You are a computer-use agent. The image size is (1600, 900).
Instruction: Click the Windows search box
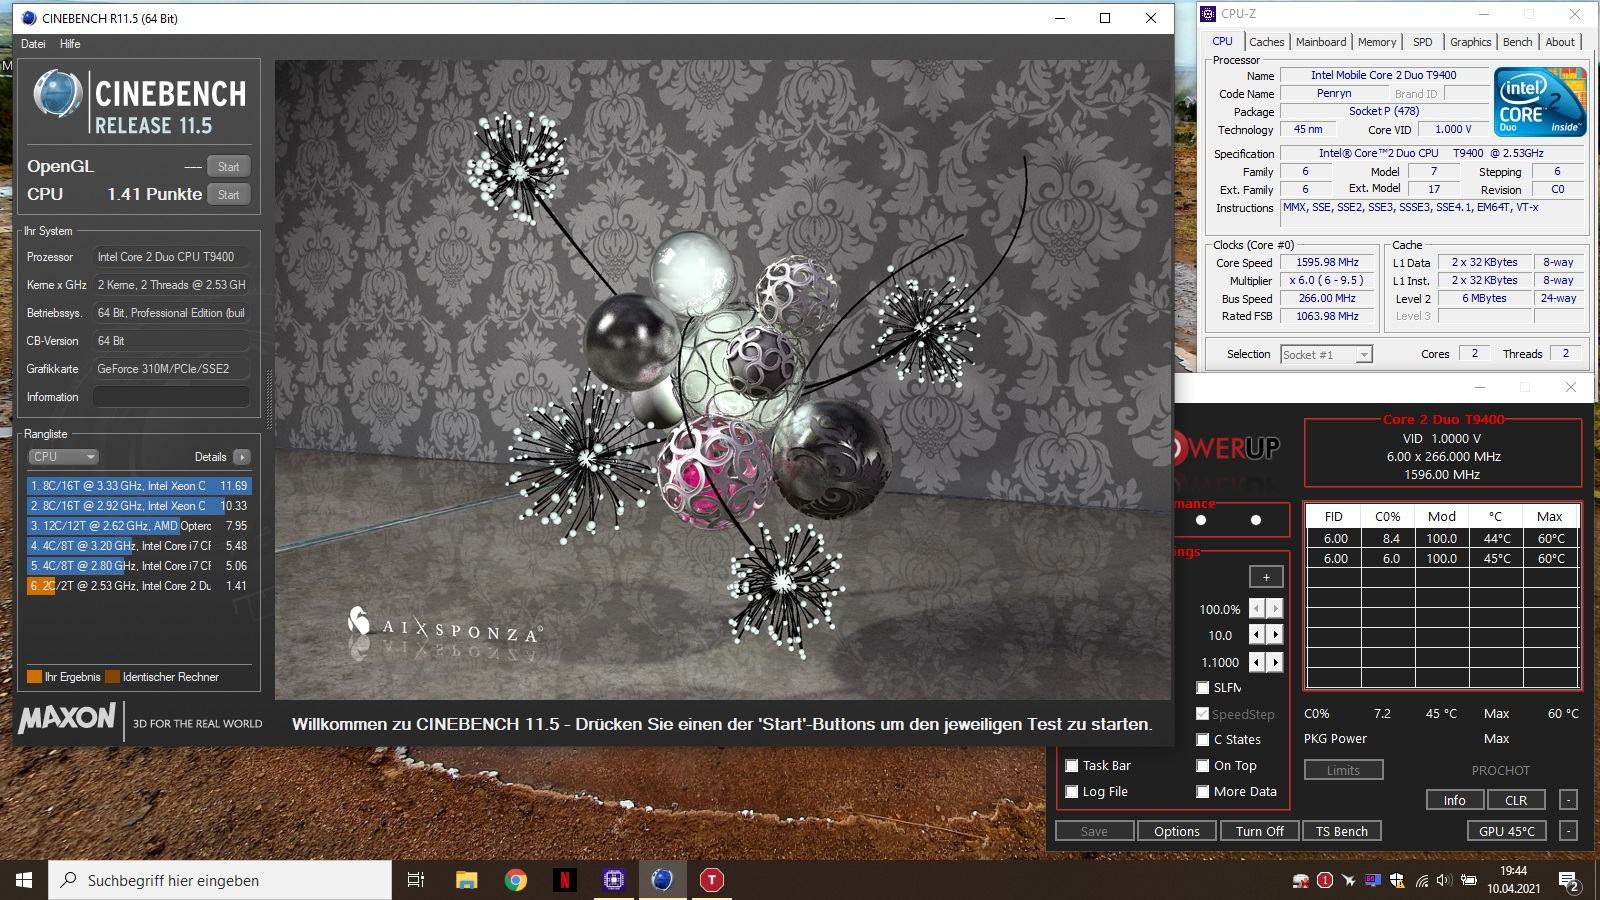pyautogui.click(x=220, y=880)
